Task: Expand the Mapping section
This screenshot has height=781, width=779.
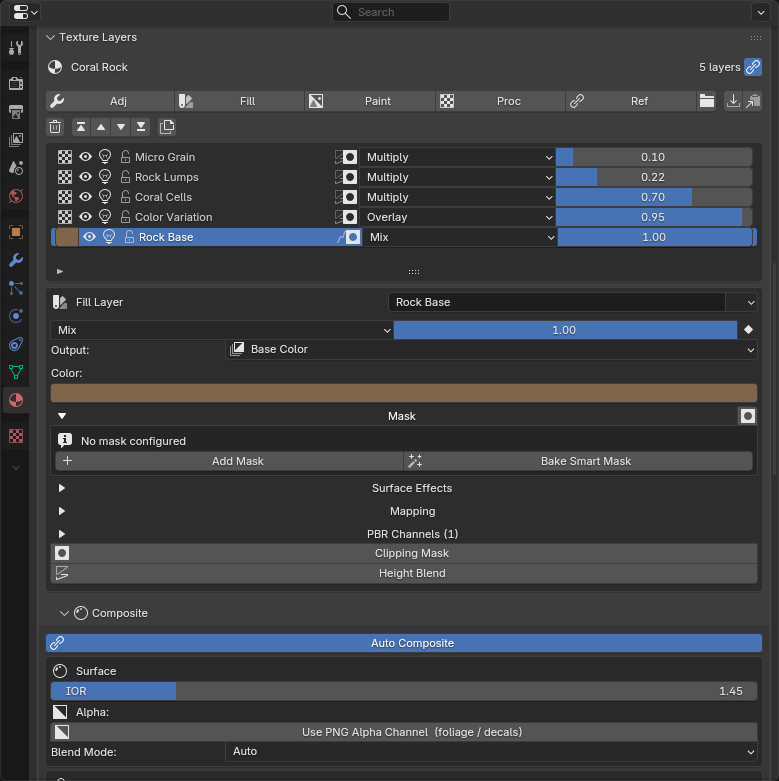Action: click(x=62, y=511)
